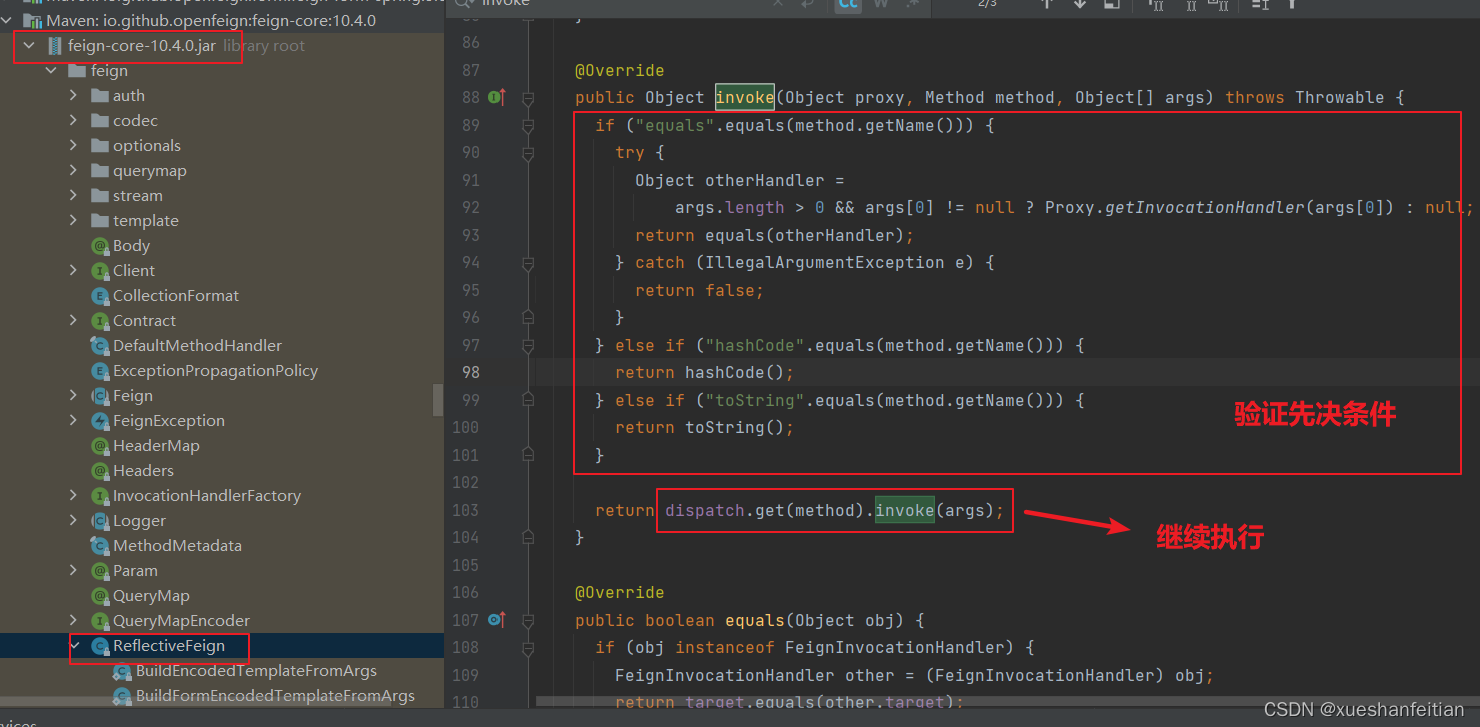Image resolution: width=1480 pixels, height=727 pixels.
Task: Click the overrides-method gutter icon on line 107
Action: [x=496, y=620]
